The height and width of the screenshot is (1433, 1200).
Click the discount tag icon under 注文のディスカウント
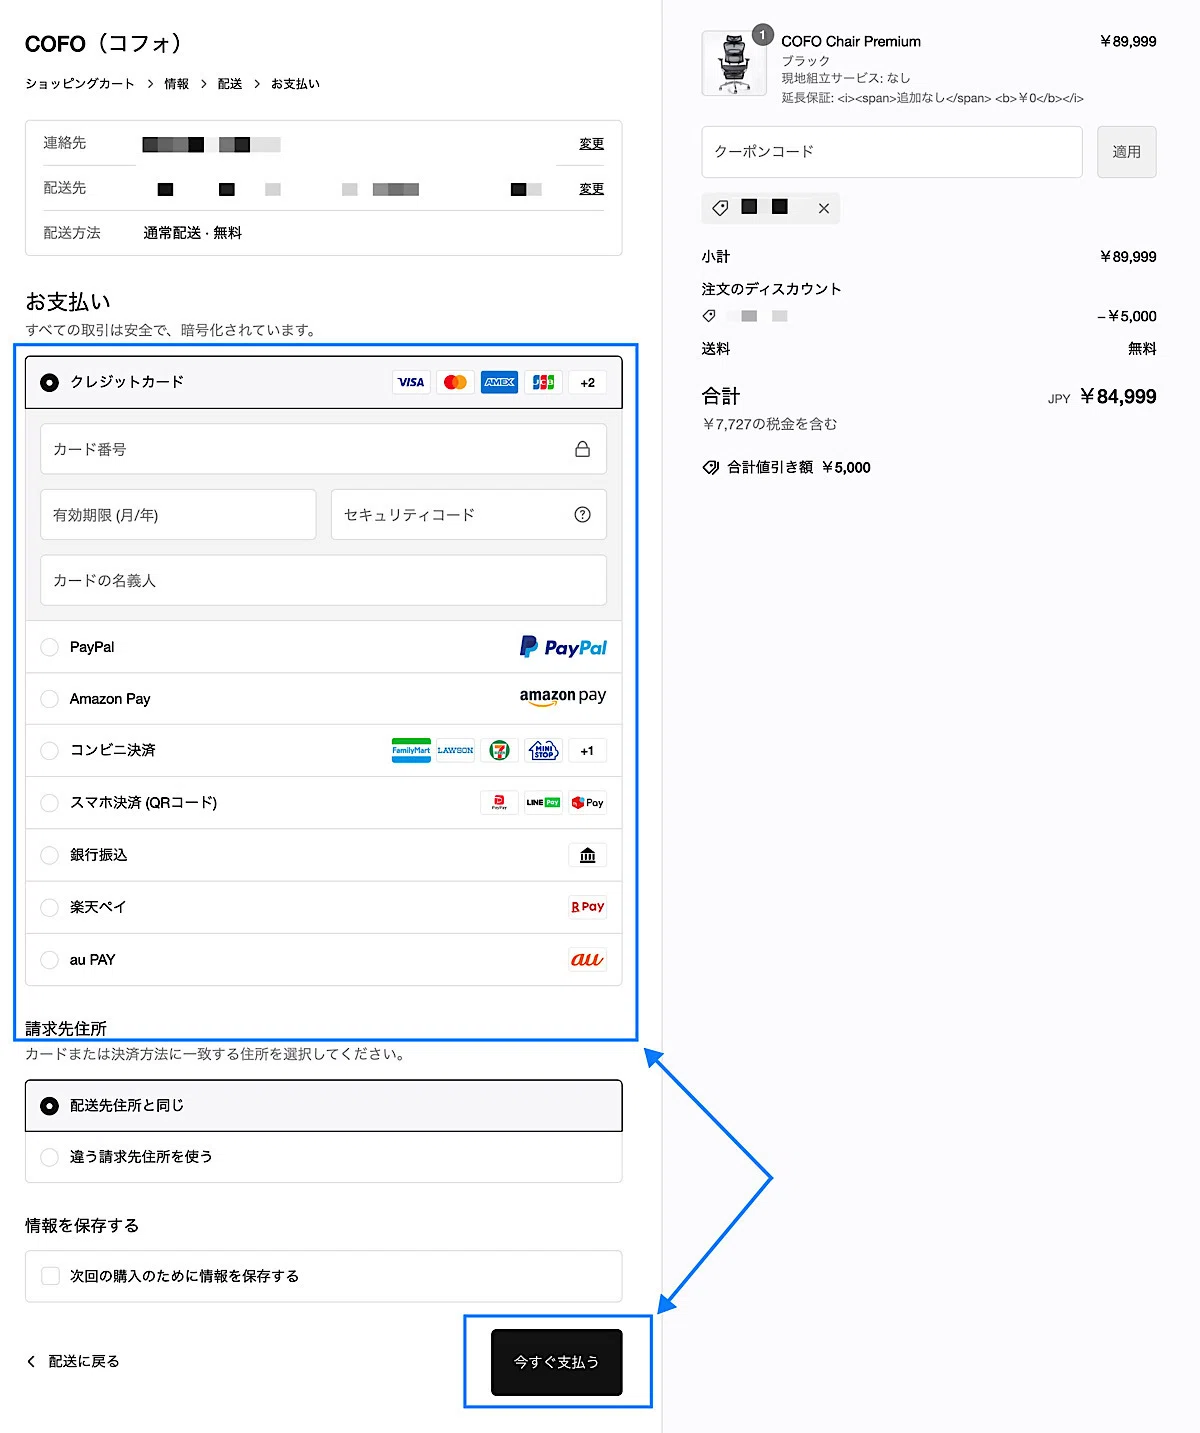709,316
